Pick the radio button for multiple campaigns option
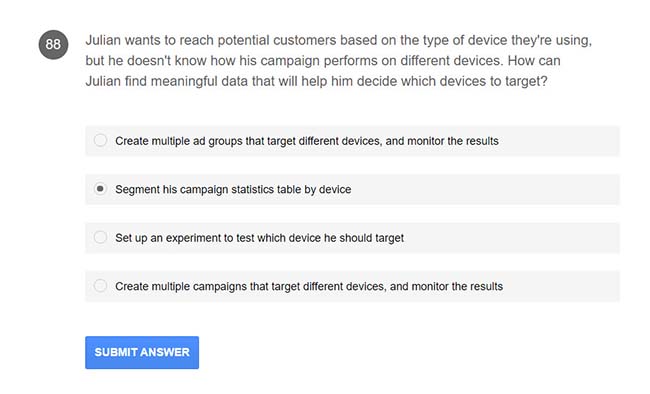Viewport: 650px width, 394px height. 100,286
